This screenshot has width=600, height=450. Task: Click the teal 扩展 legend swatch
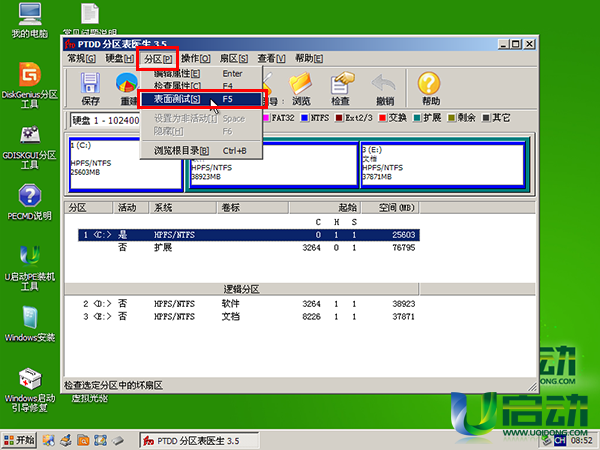(x=417, y=118)
